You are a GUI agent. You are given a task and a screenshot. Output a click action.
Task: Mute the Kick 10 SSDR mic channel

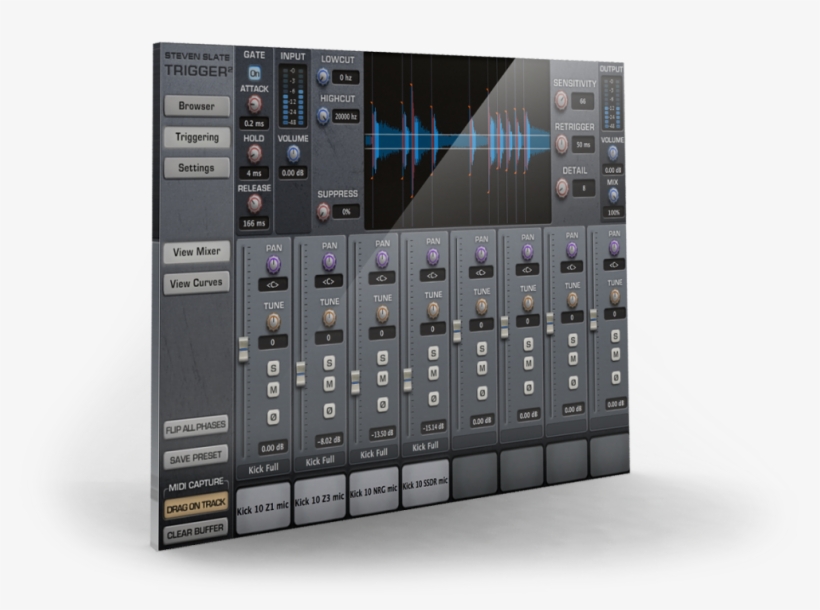coord(433,374)
